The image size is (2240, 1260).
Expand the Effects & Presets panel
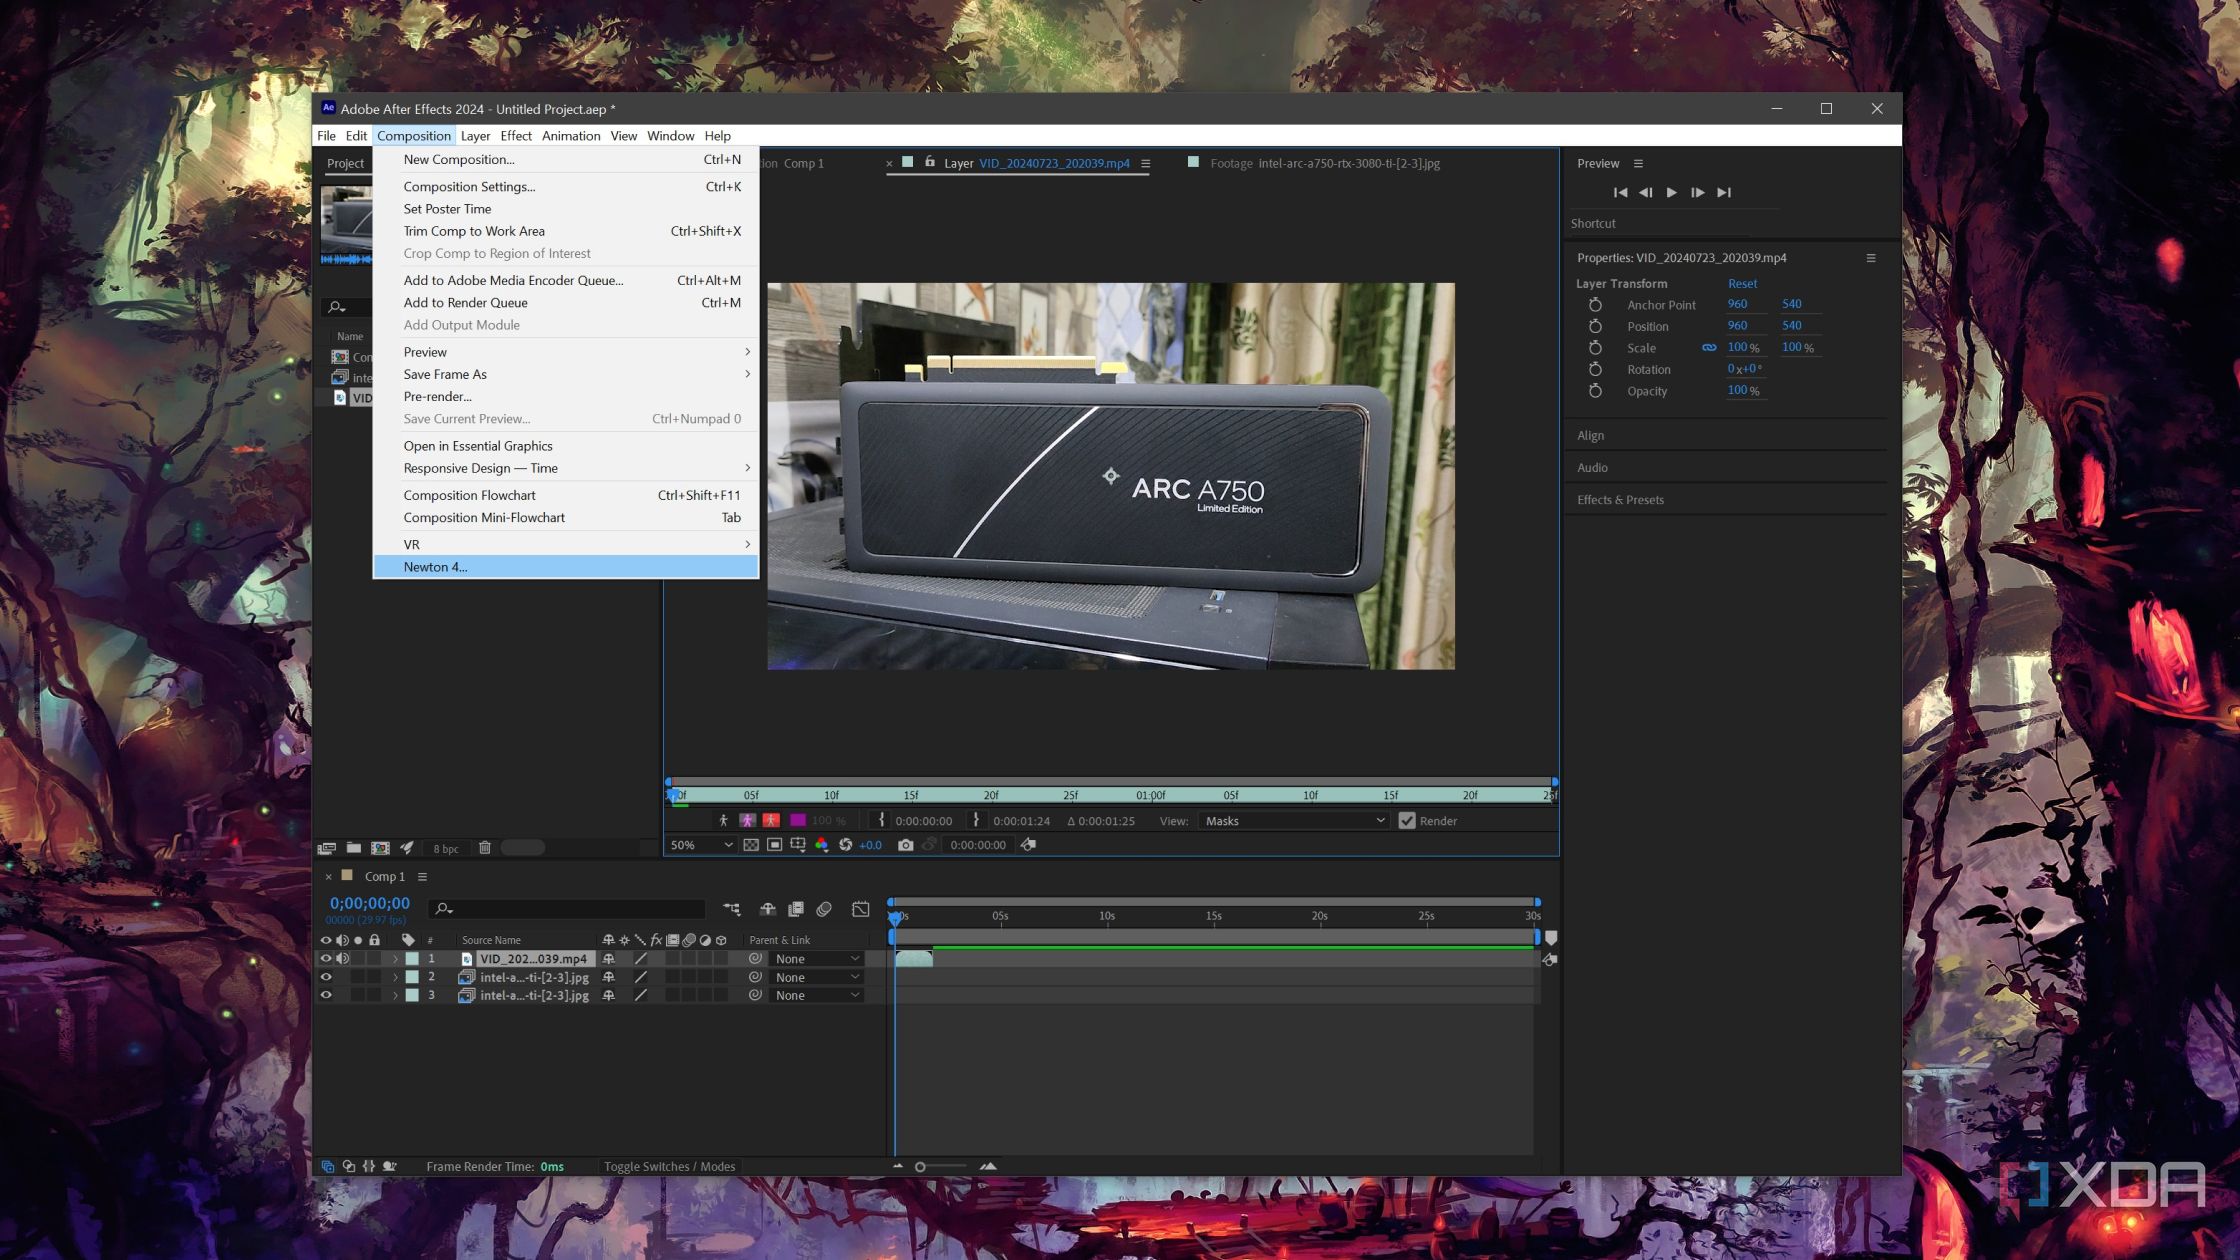(x=1620, y=499)
